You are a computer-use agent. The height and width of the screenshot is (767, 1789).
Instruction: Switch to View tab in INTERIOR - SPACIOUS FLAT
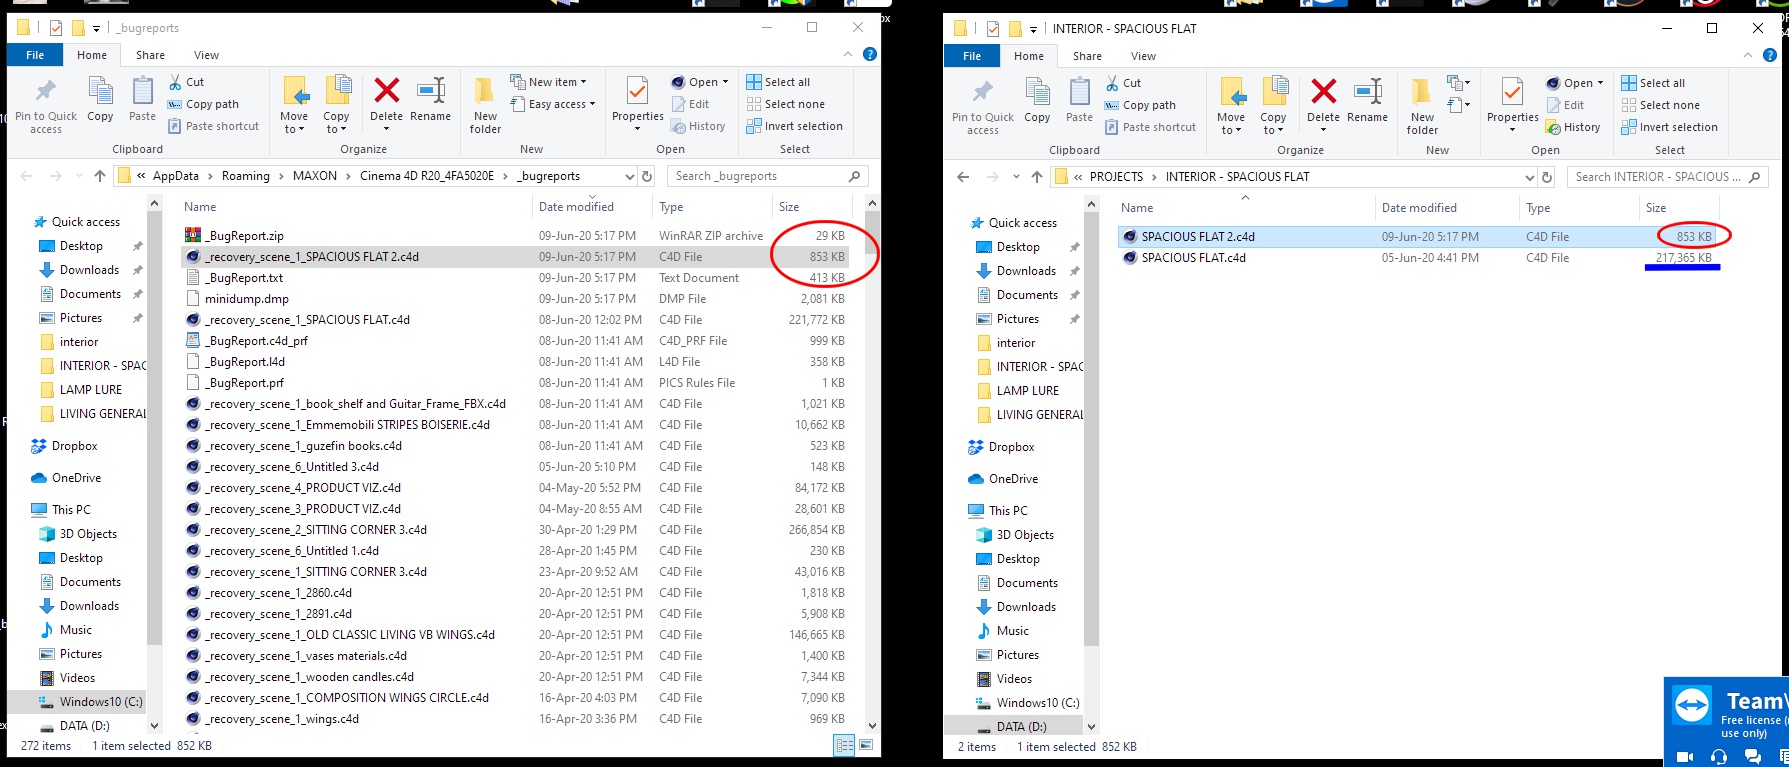(x=1144, y=56)
